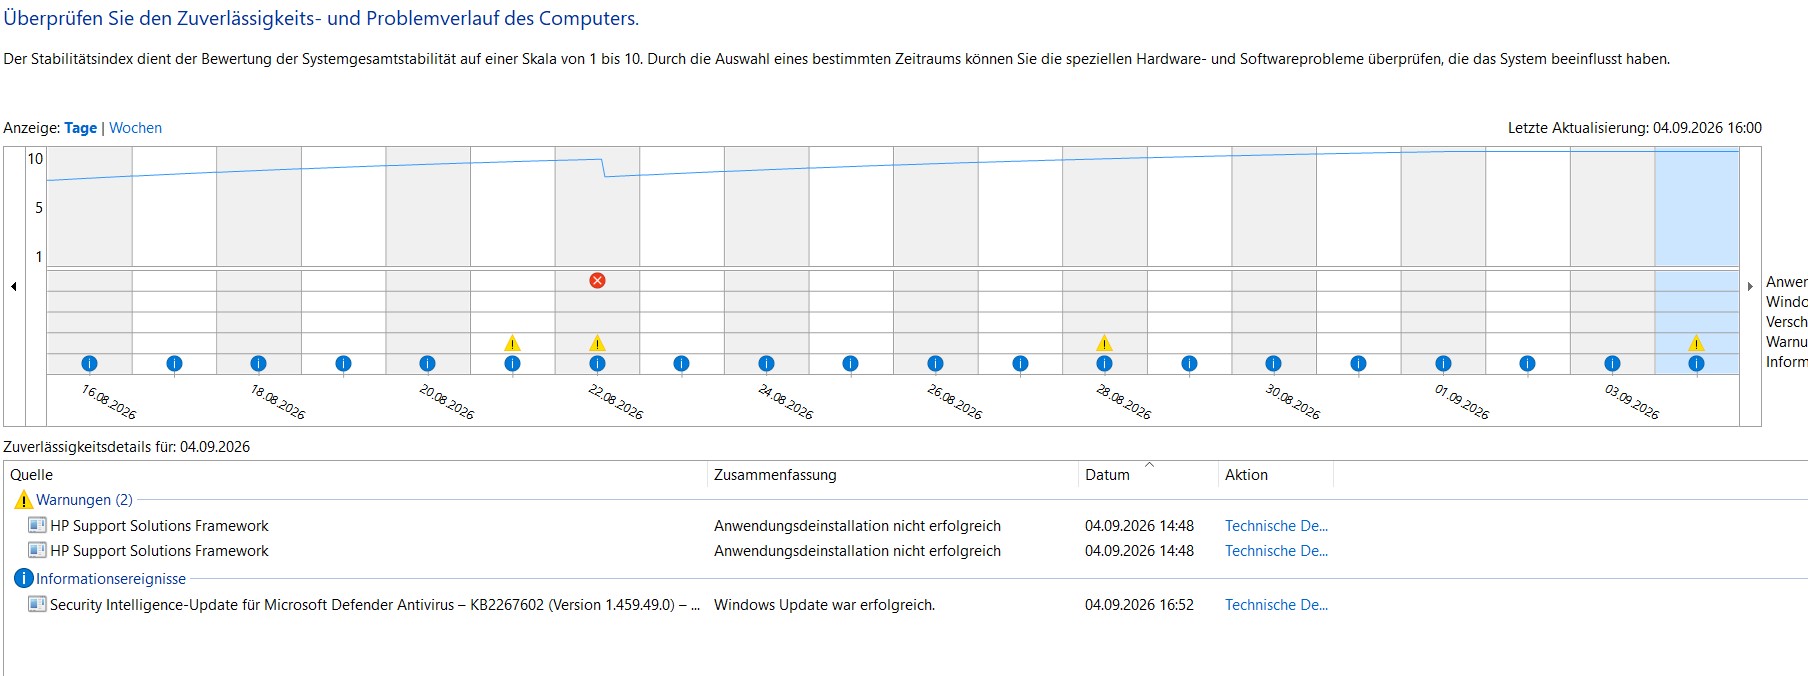Click the icon beside the Security Intelligence-Update entry
The image size is (1808, 676).
pyautogui.click(x=37, y=604)
